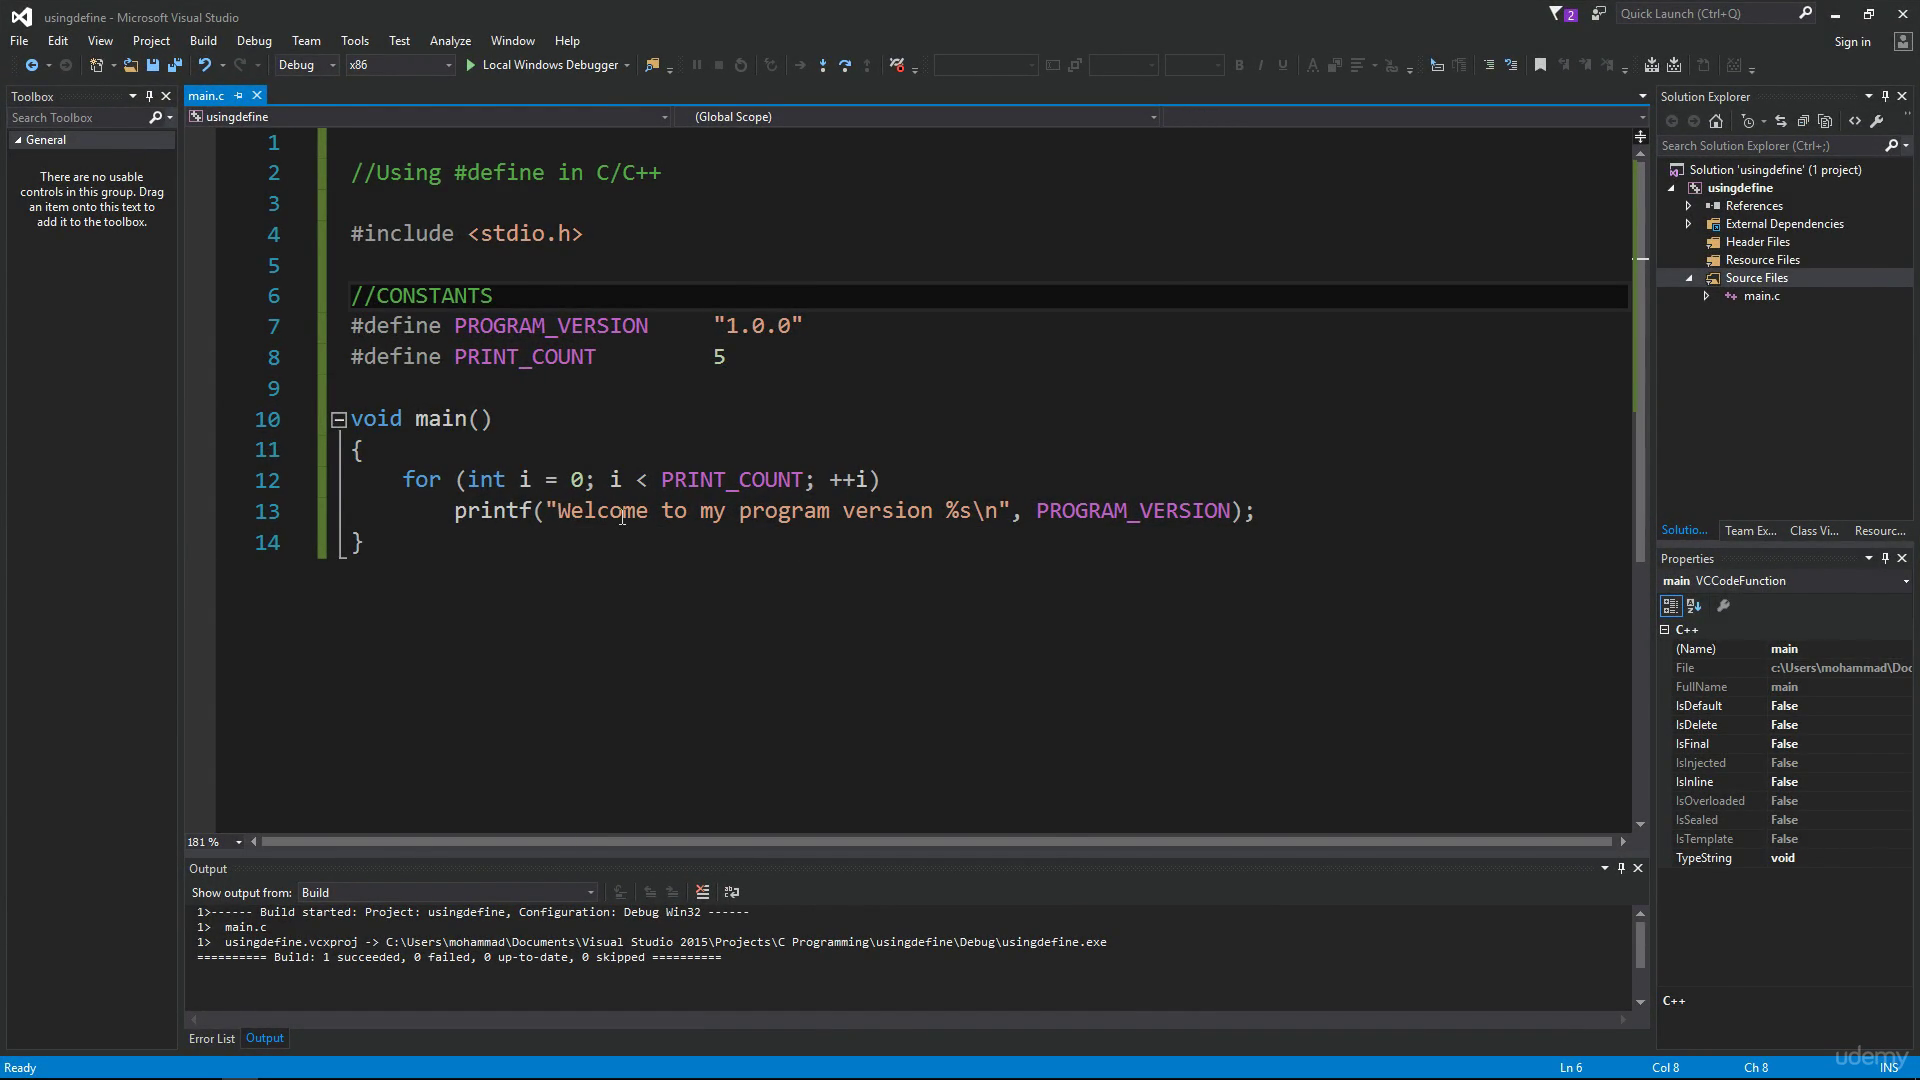The width and height of the screenshot is (1920, 1080).
Task: Switch to the Error List tab
Action: point(212,1038)
